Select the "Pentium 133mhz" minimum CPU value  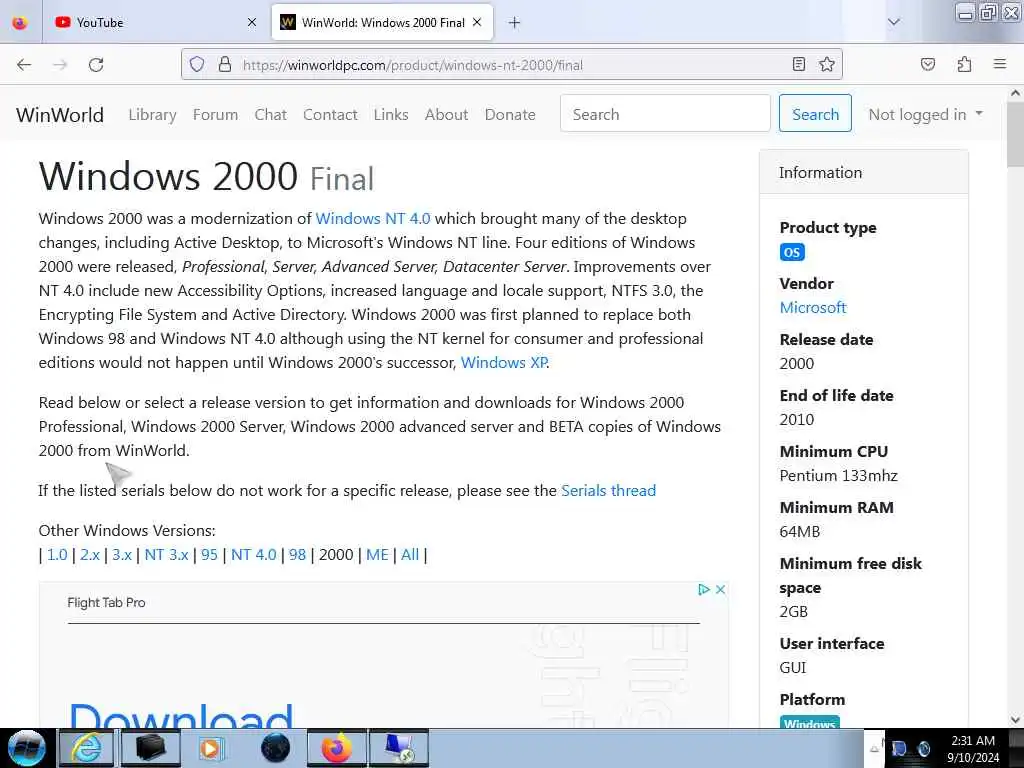[839, 475]
